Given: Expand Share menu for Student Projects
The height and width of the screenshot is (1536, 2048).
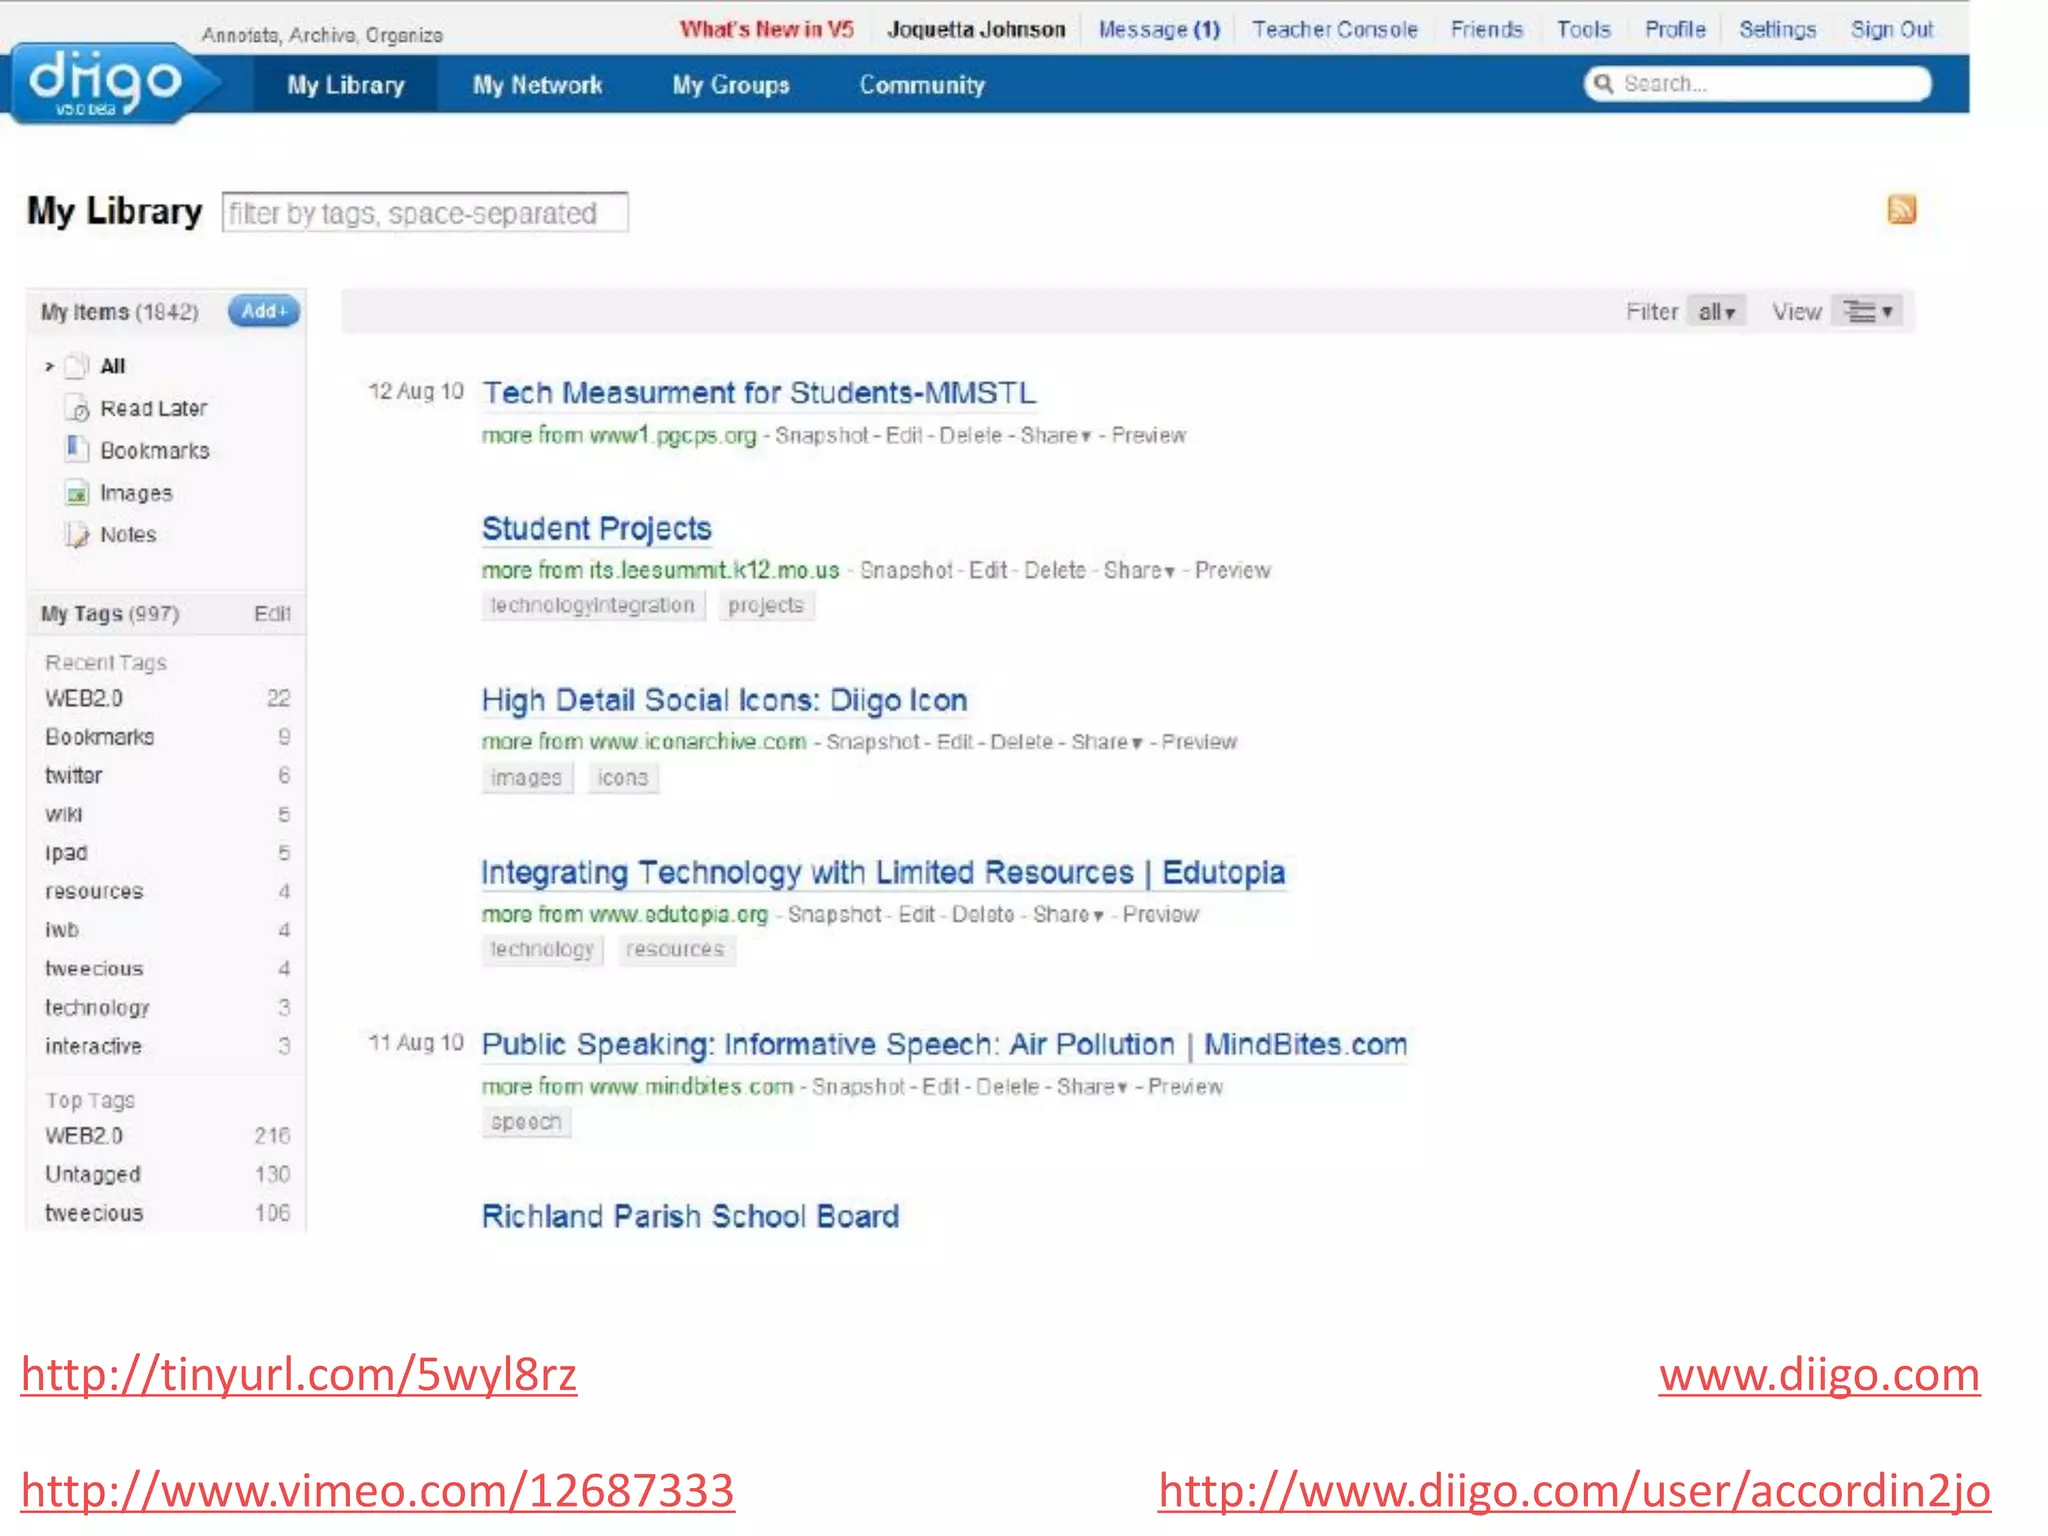Looking at the screenshot, I should click(x=1139, y=570).
